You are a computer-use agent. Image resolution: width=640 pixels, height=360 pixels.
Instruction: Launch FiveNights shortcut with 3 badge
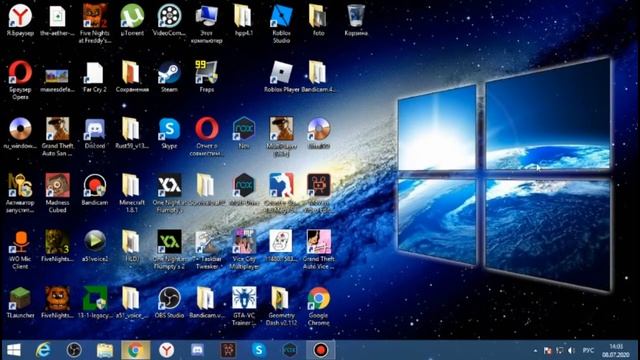click(57, 246)
